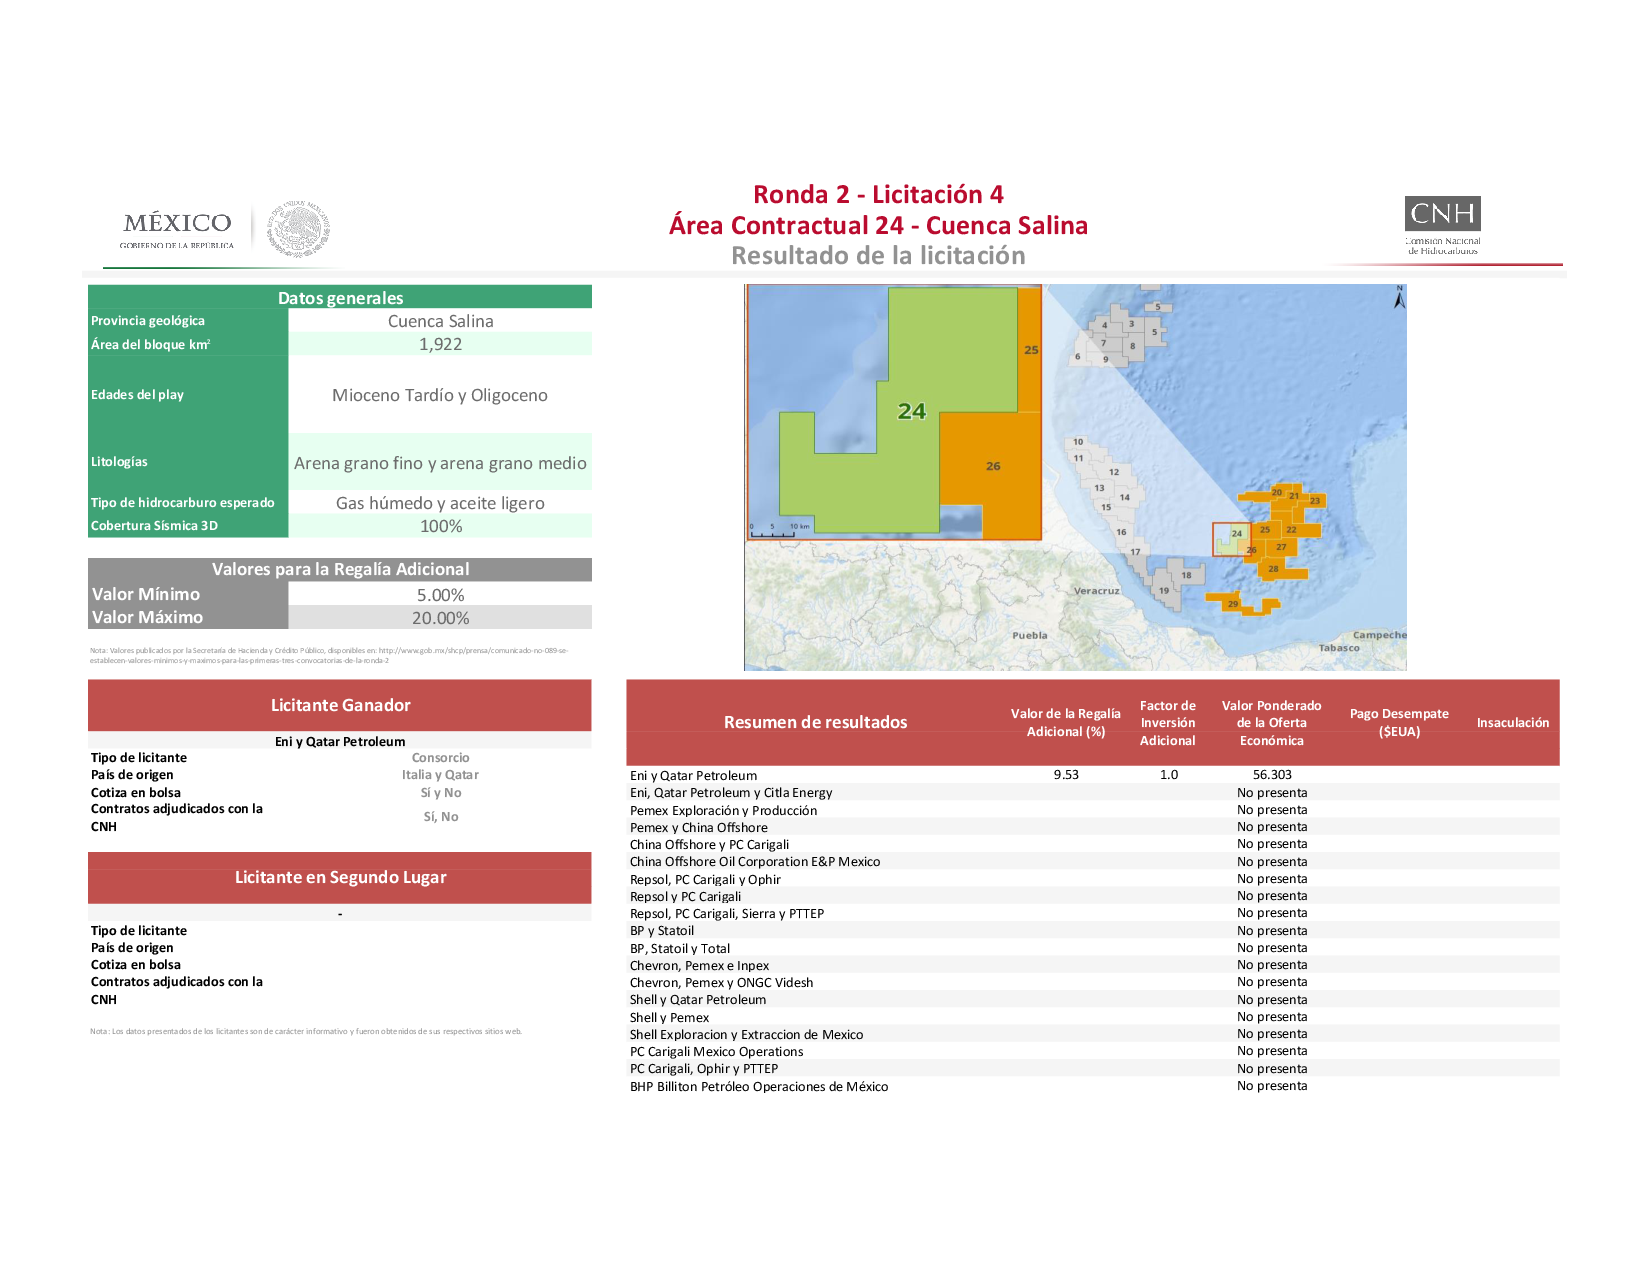Click the block area value '1,922'
The width and height of the screenshot is (1650, 1275).
pos(440,344)
